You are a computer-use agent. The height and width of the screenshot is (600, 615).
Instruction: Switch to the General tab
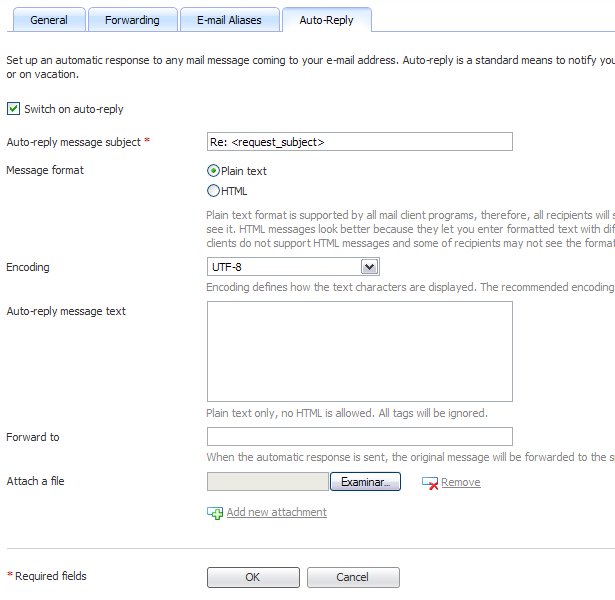click(x=48, y=20)
